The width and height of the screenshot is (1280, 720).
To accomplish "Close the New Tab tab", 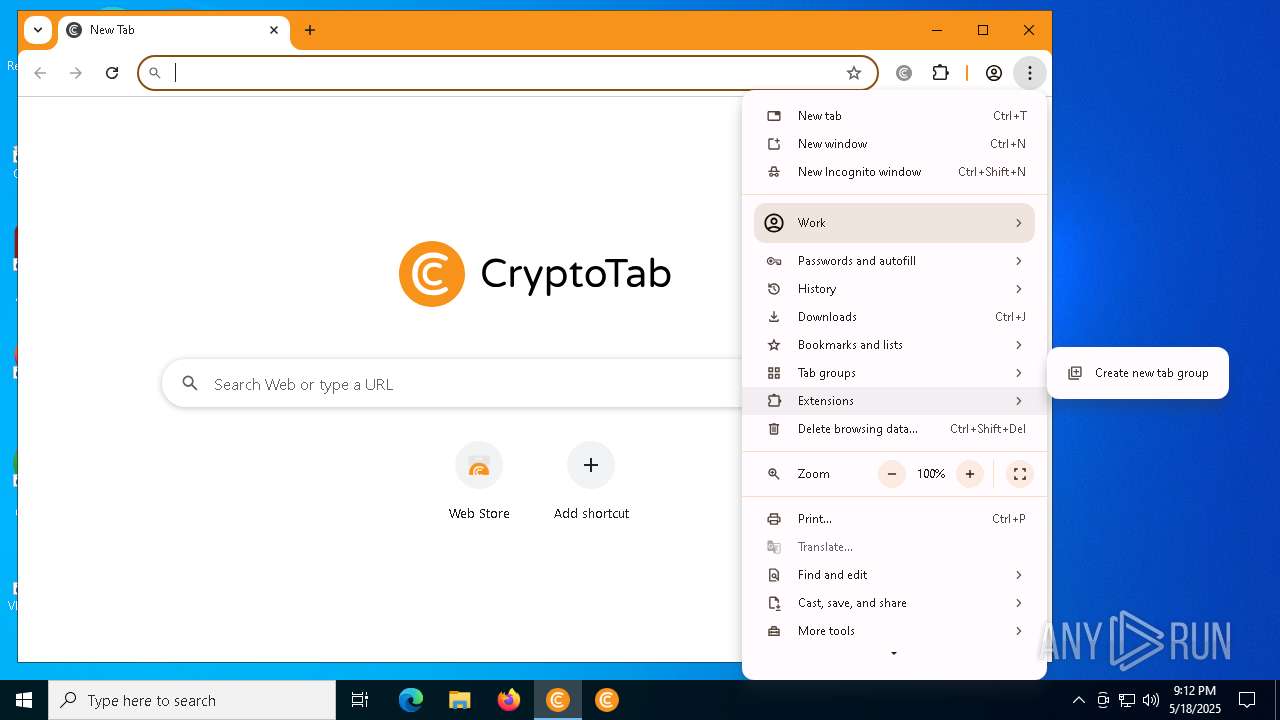I will click(274, 30).
